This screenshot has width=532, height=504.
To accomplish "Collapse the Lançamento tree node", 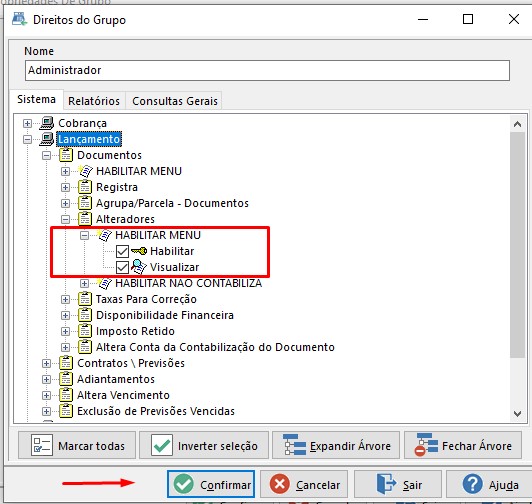I will [27, 139].
